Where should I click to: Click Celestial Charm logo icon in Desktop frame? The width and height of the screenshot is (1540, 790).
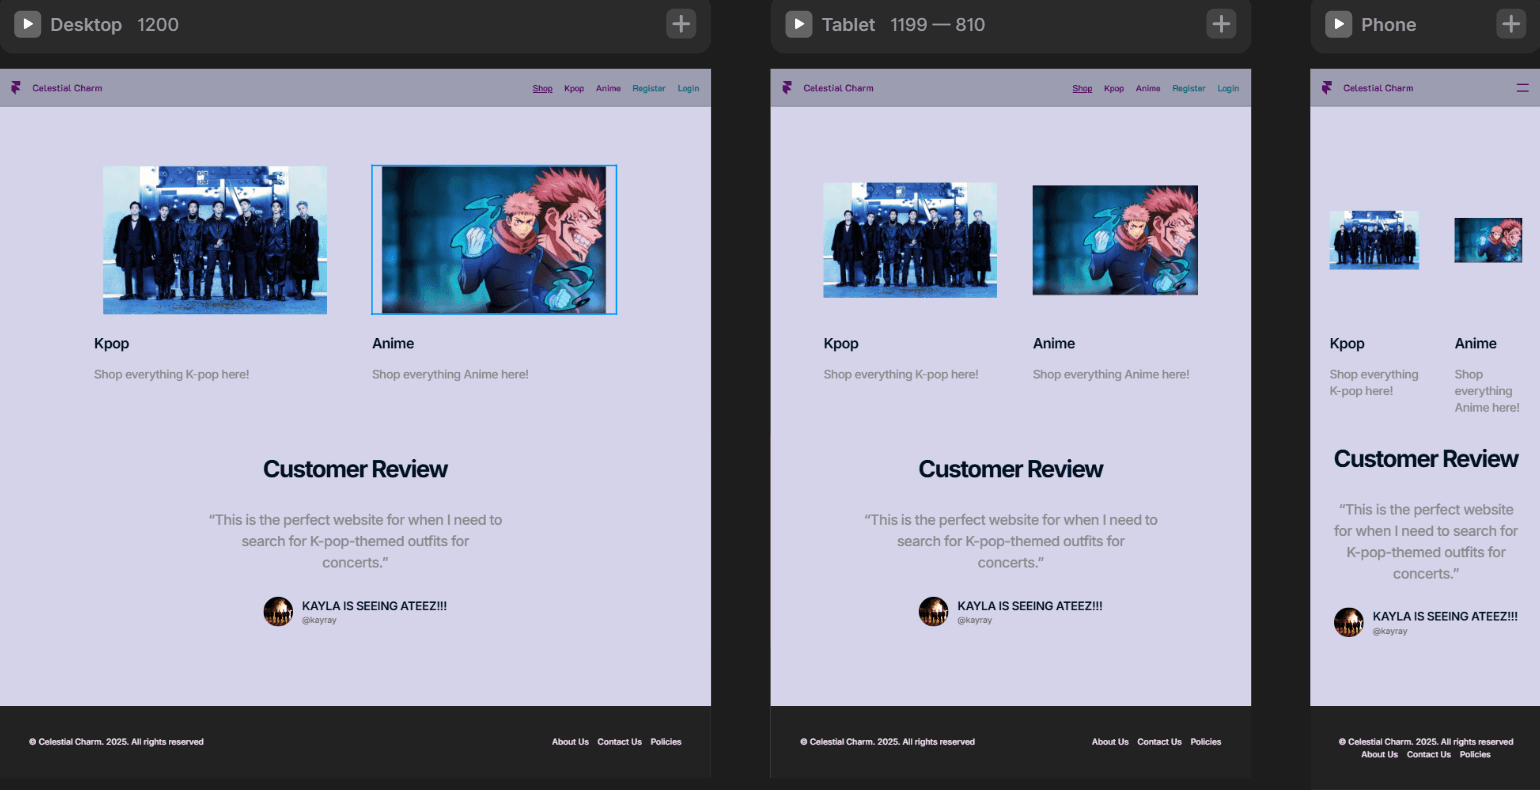tap(16, 88)
